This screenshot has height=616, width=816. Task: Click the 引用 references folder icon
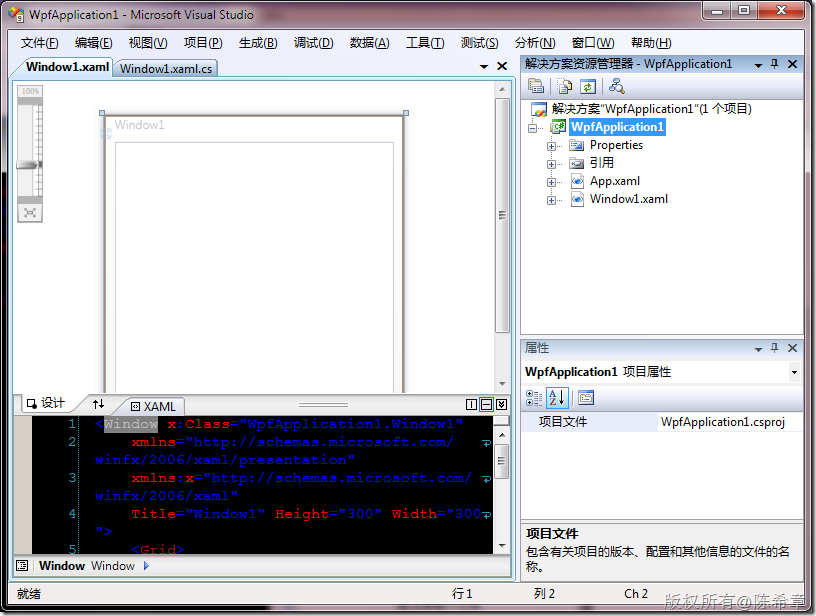(577, 163)
